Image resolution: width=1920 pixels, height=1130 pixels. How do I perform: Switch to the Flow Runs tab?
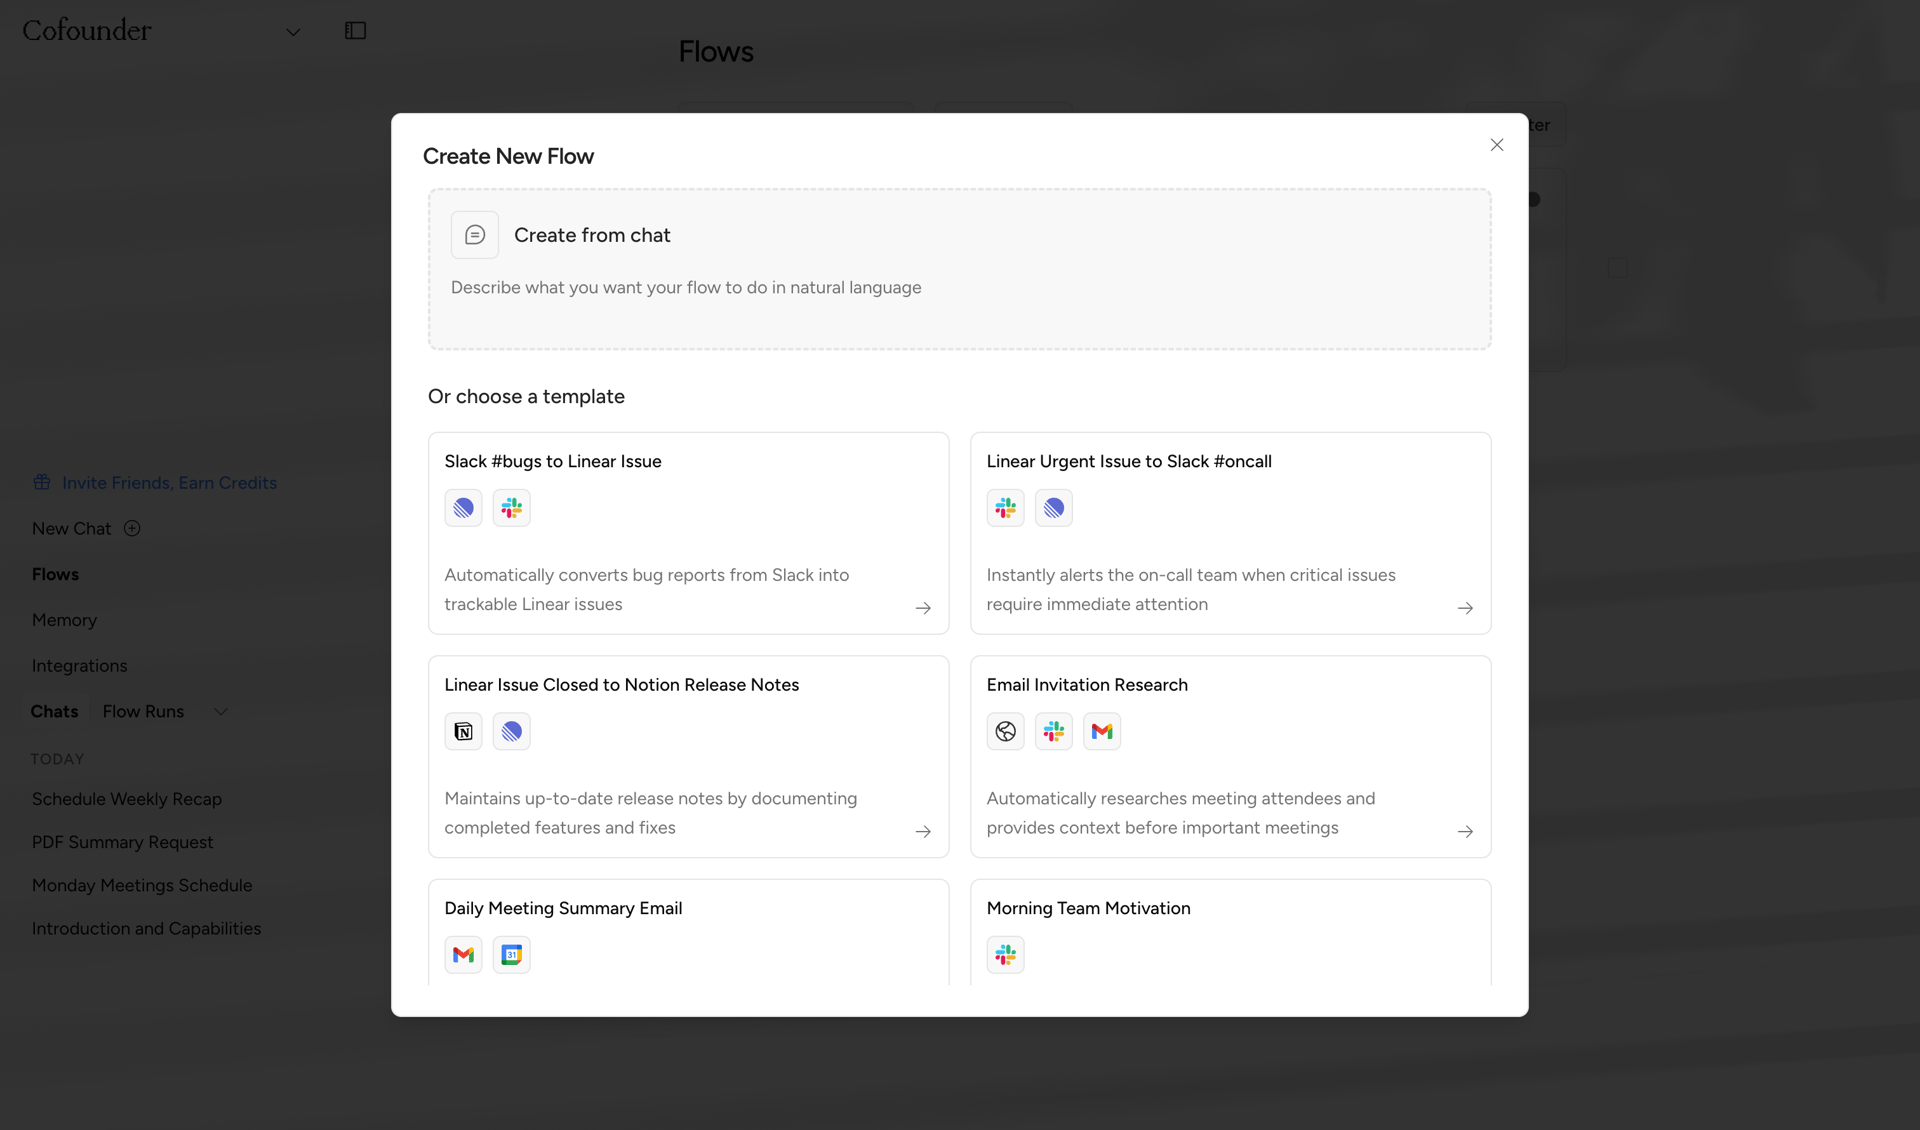143,711
